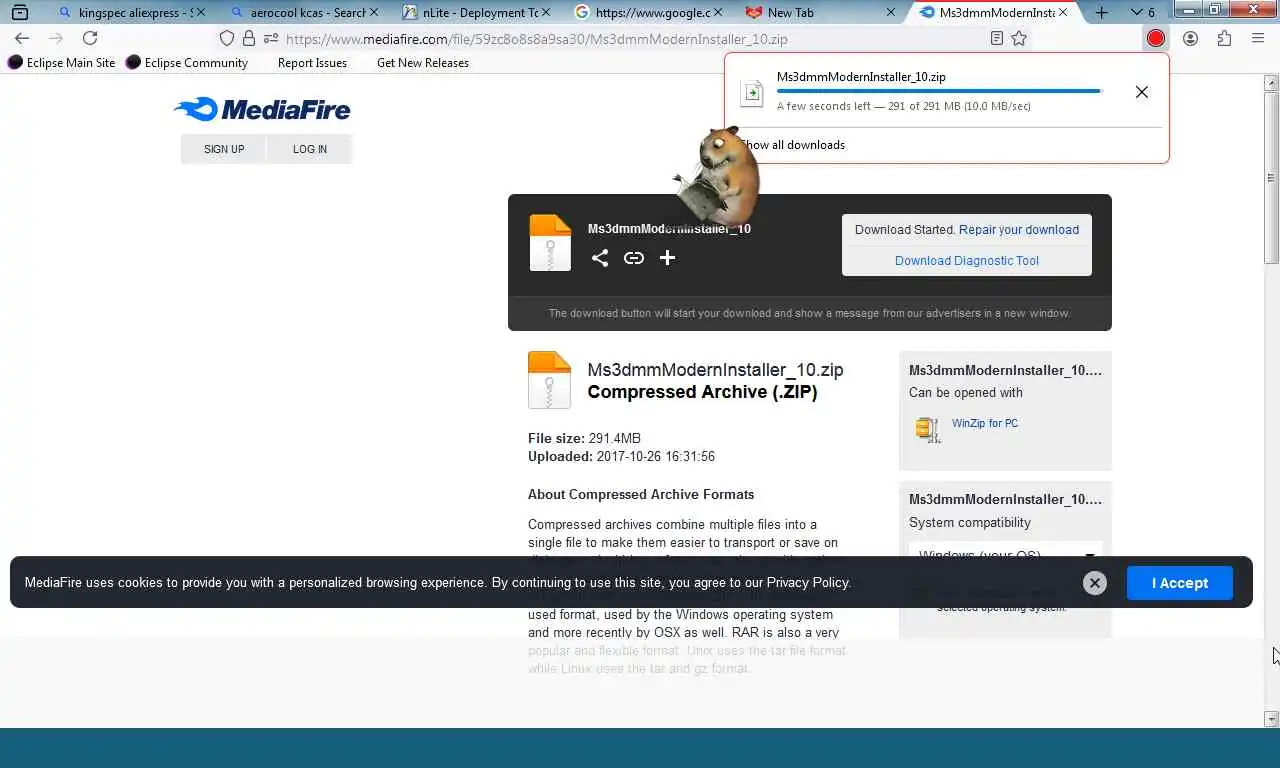This screenshot has height=768, width=1280.
Task: Dismiss the cookie notice with X
Action: pos(1095,583)
